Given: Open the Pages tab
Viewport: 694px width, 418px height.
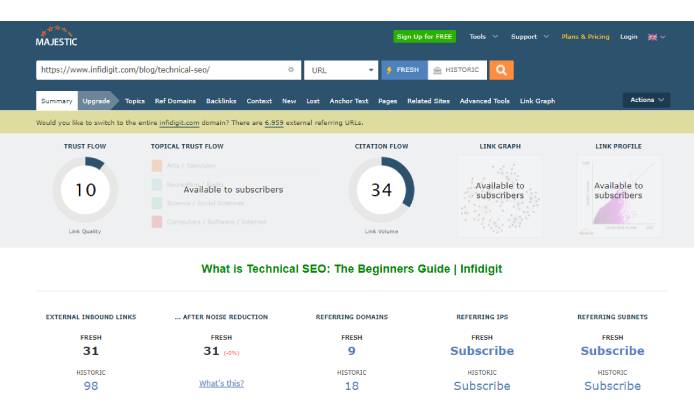Looking at the screenshot, I should (x=387, y=101).
